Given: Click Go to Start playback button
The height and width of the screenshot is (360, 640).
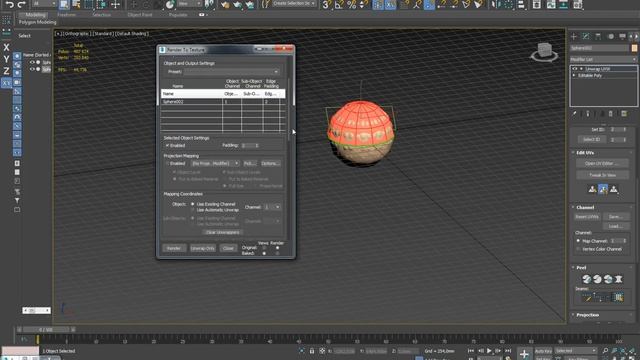Looking at the screenshot, I should coord(471,351).
